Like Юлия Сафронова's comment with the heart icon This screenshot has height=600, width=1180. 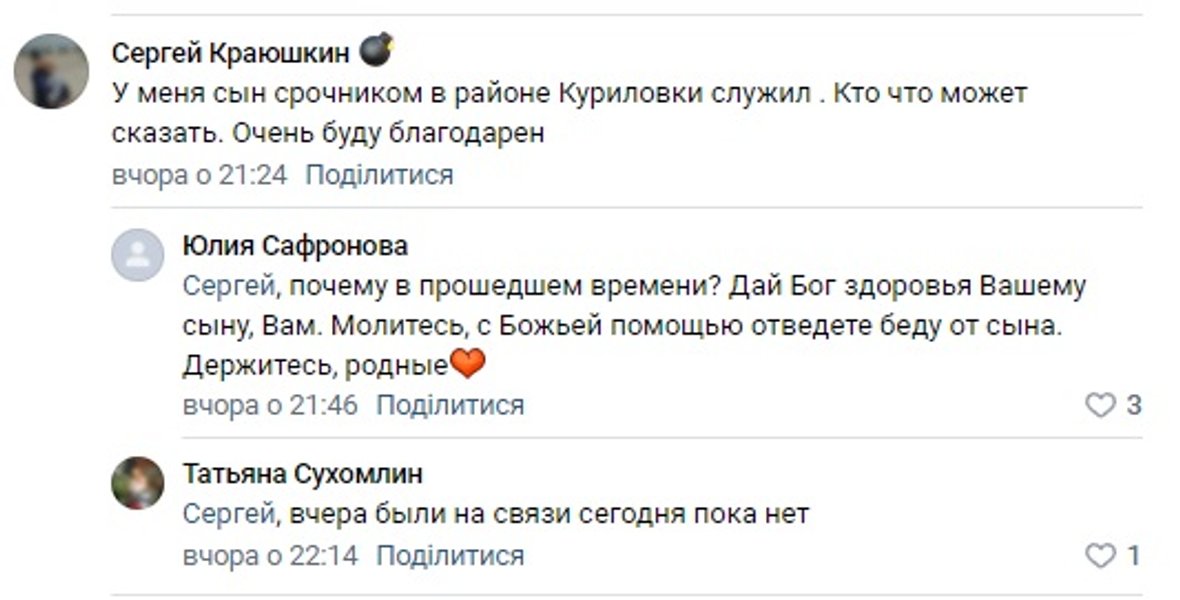pyautogui.click(x=1101, y=405)
